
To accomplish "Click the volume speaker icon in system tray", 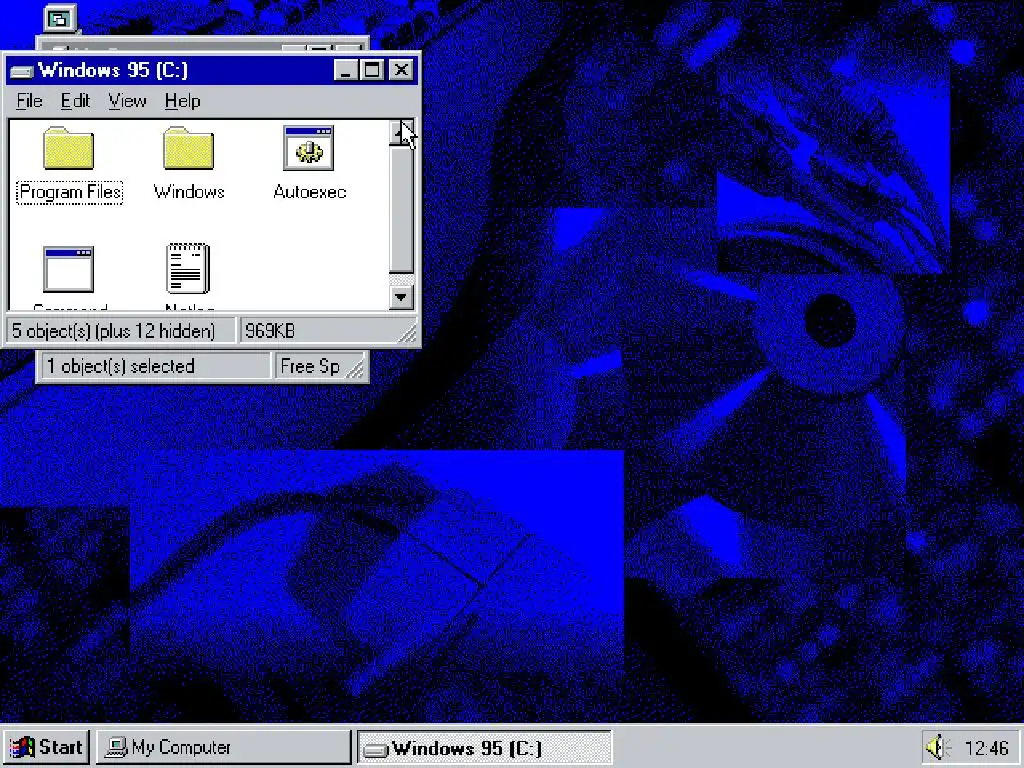I will point(938,747).
